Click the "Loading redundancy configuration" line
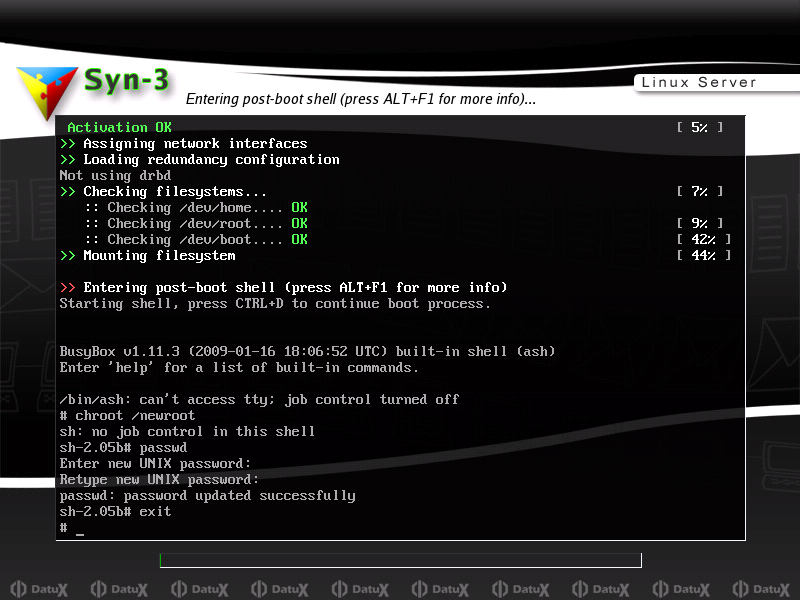Image resolution: width=800 pixels, height=600 pixels. [x=199, y=160]
